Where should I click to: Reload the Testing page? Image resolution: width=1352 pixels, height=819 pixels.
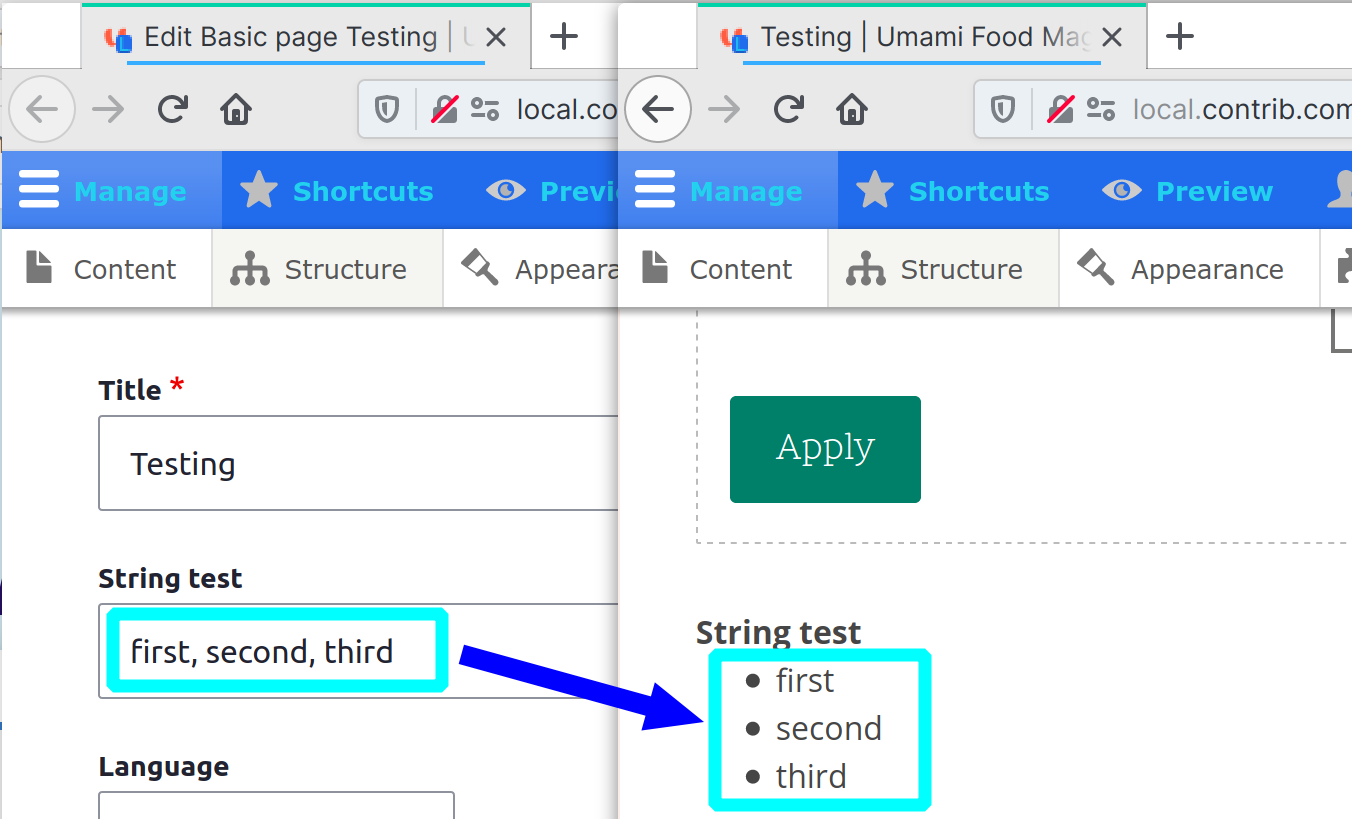(789, 109)
